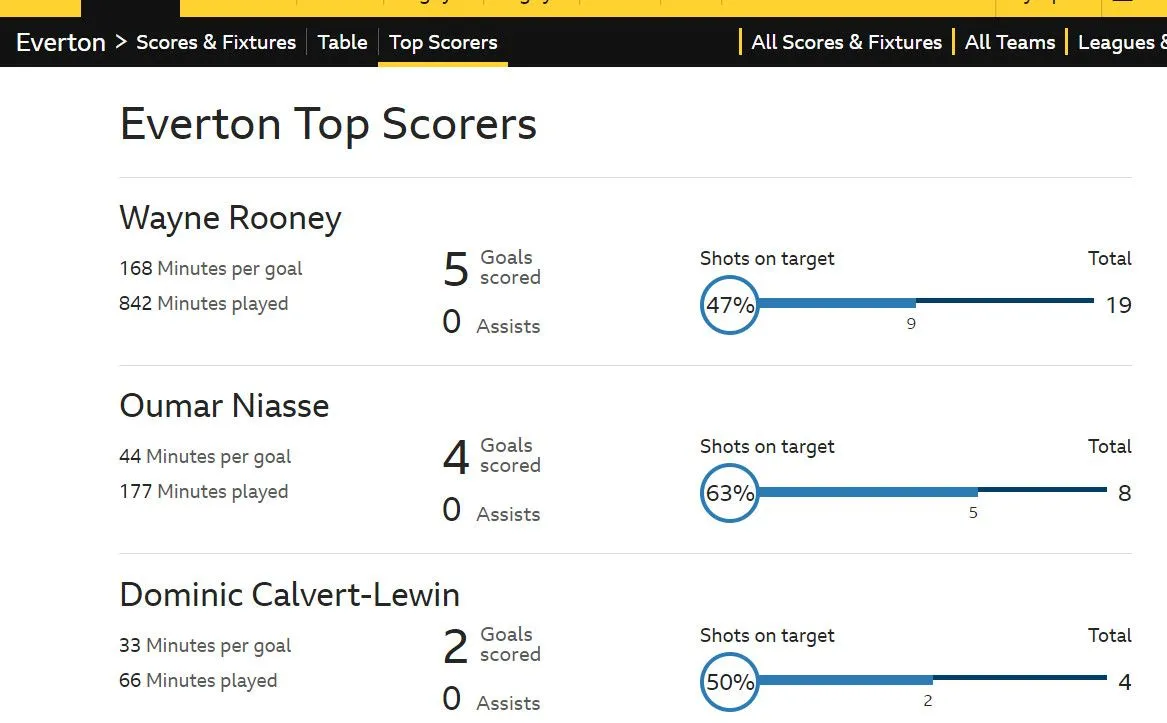The width and height of the screenshot is (1167, 723).
Task: Click Wayne Rooney's 47% circle indicator
Action: coord(730,305)
